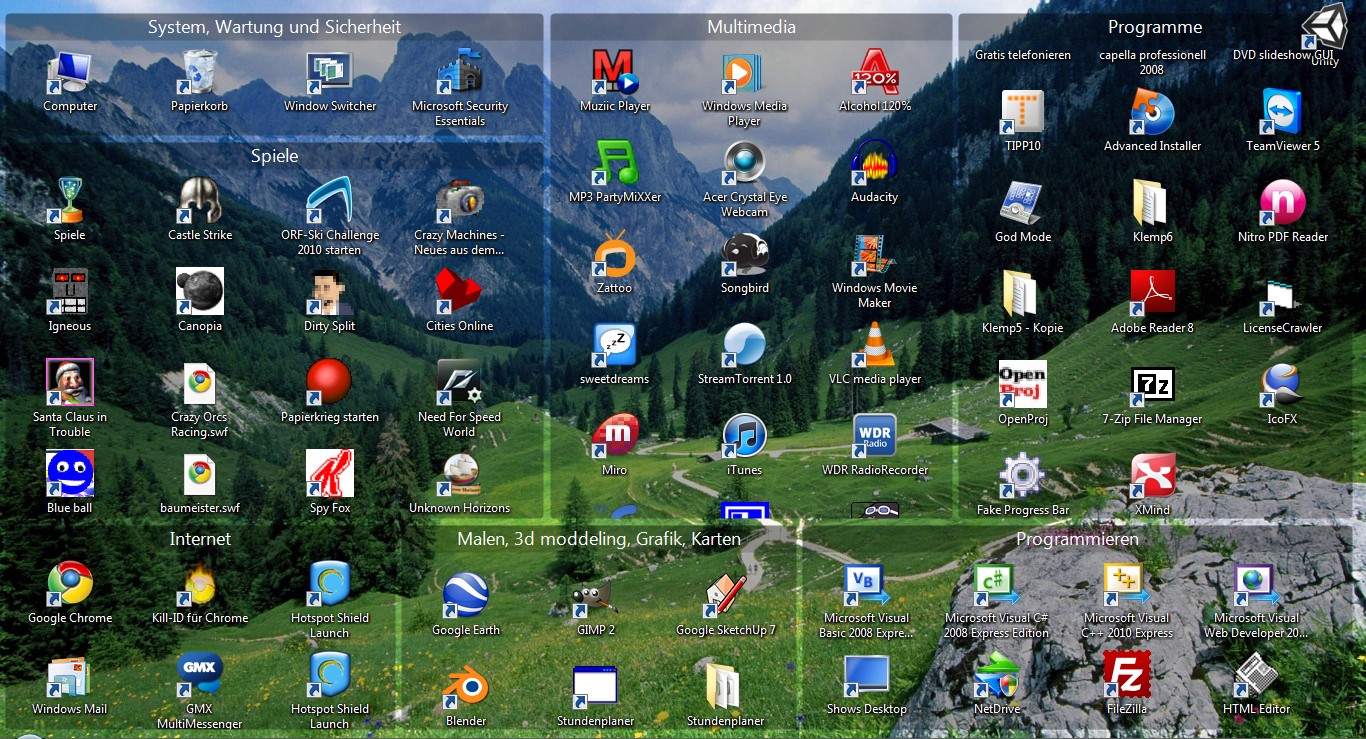Open GIMP 2 image editor
This screenshot has height=739, width=1366.
pos(594,595)
